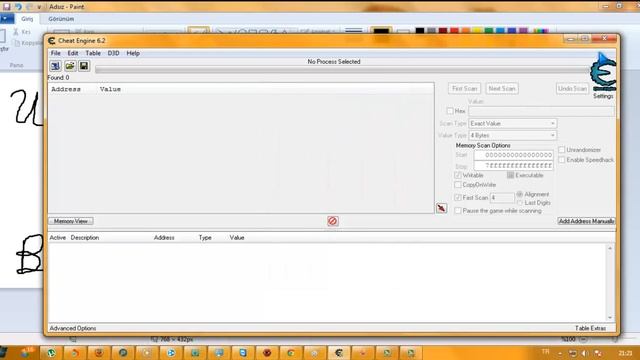Click the address table scrollbar up arrow
640x360 pixels.
point(610,248)
